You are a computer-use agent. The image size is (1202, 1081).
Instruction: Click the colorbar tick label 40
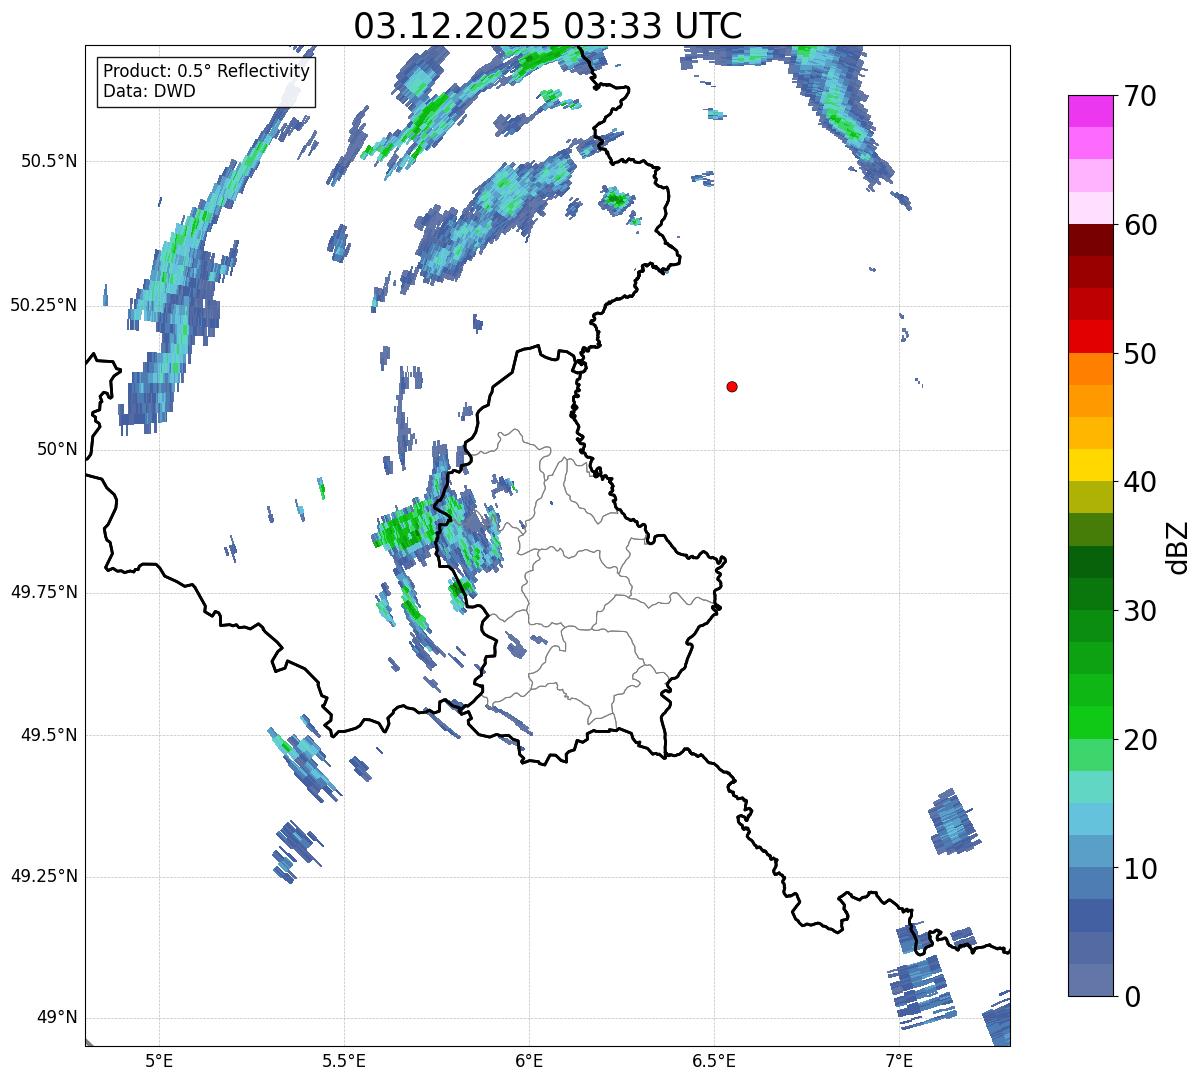pos(1140,482)
